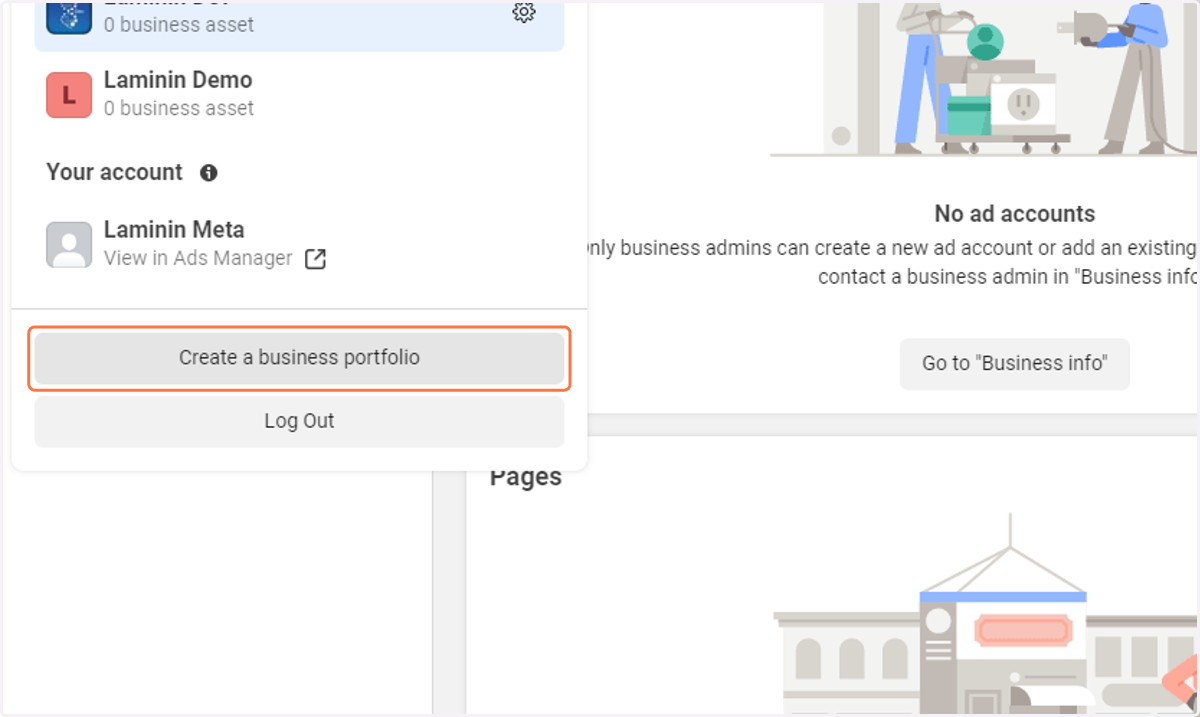Click "0 business asset" under Laminin Demo
Image resolution: width=1200 pixels, height=717 pixels.
179,108
